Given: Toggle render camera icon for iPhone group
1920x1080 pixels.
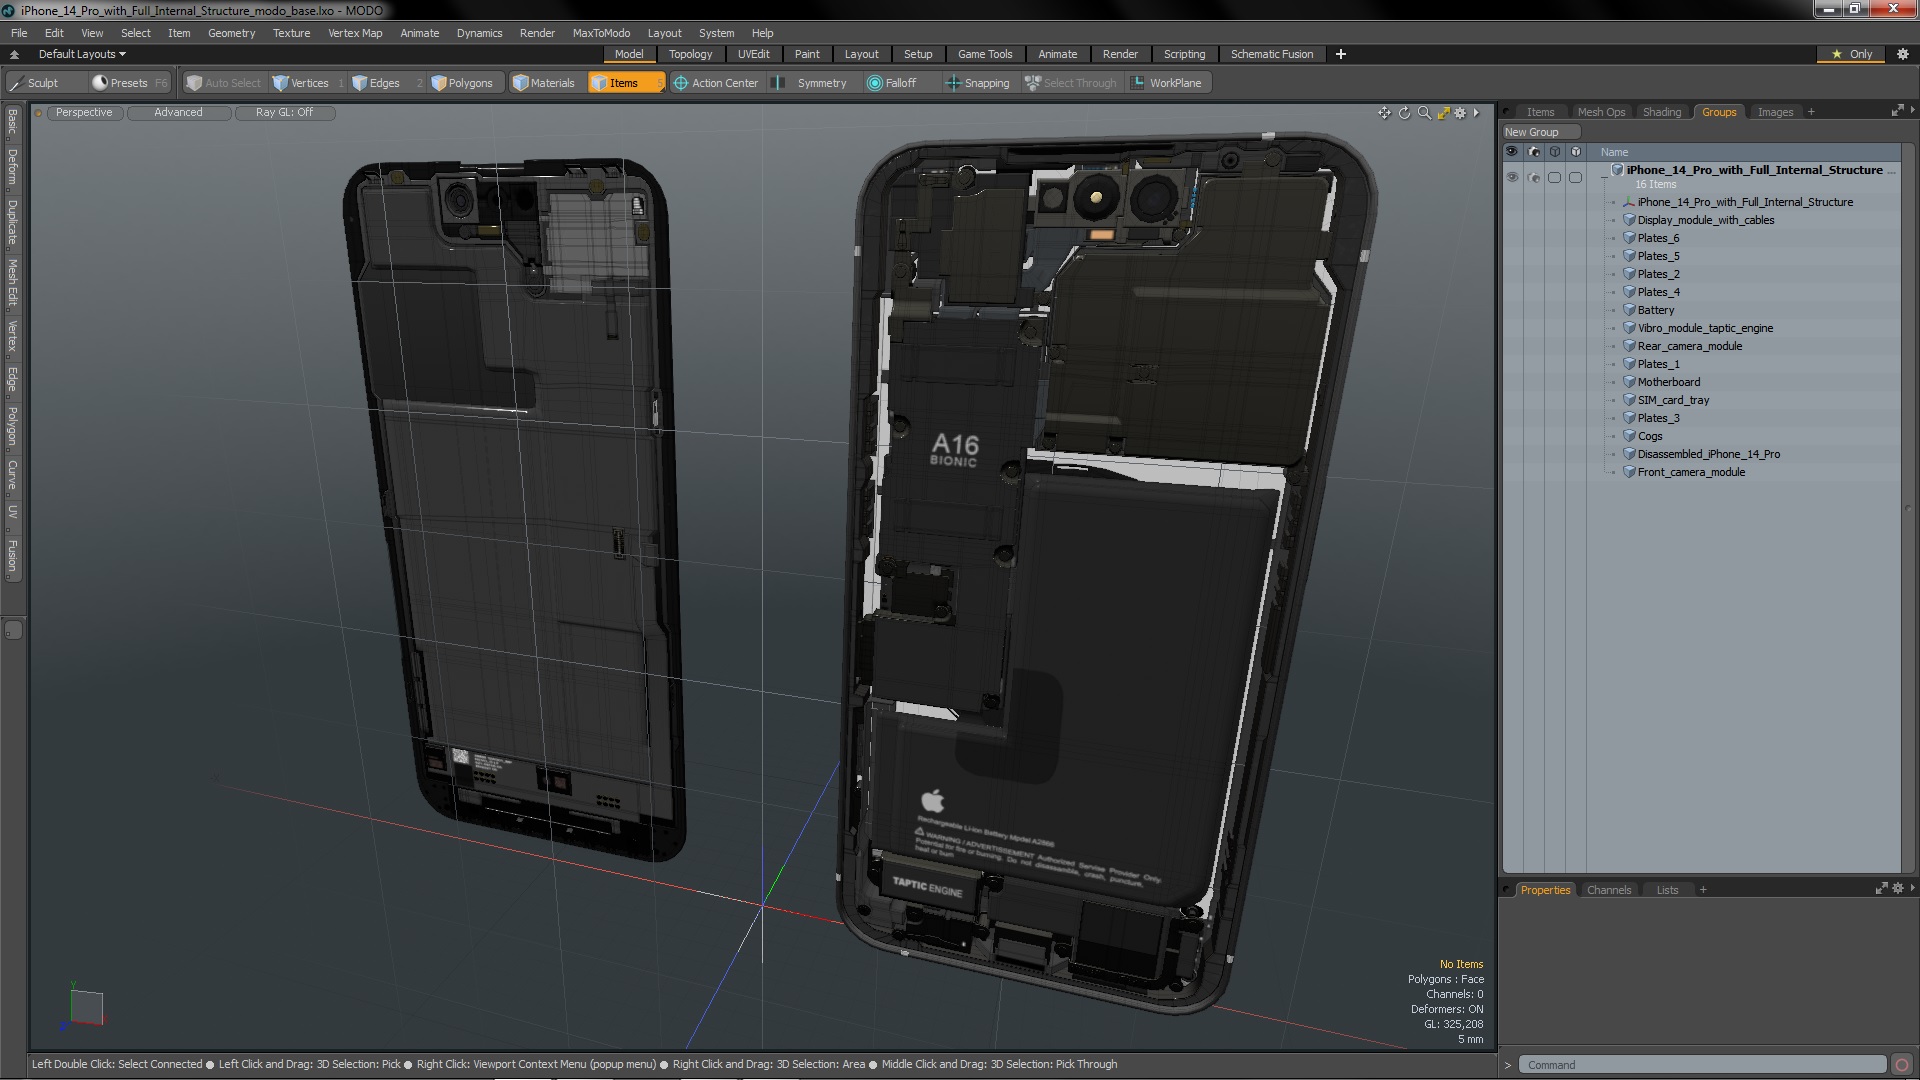Looking at the screenshot, I should [1533, 177].
